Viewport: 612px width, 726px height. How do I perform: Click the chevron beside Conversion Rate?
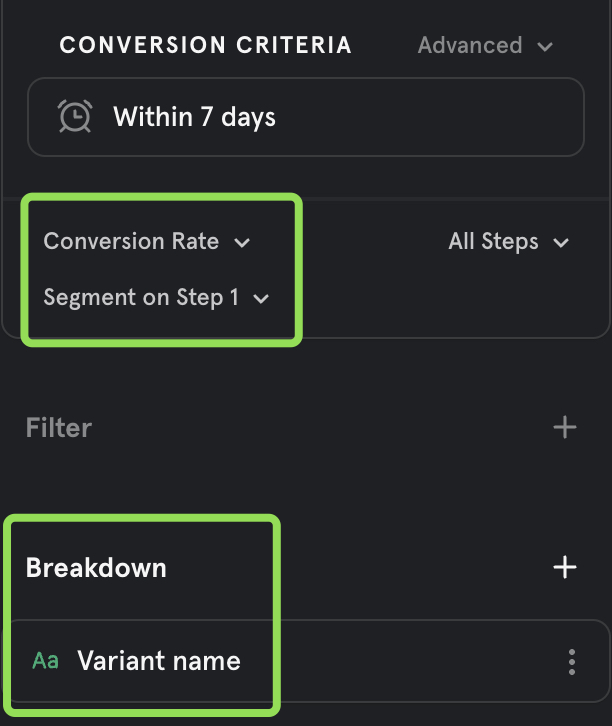click(x=241, y=242)
